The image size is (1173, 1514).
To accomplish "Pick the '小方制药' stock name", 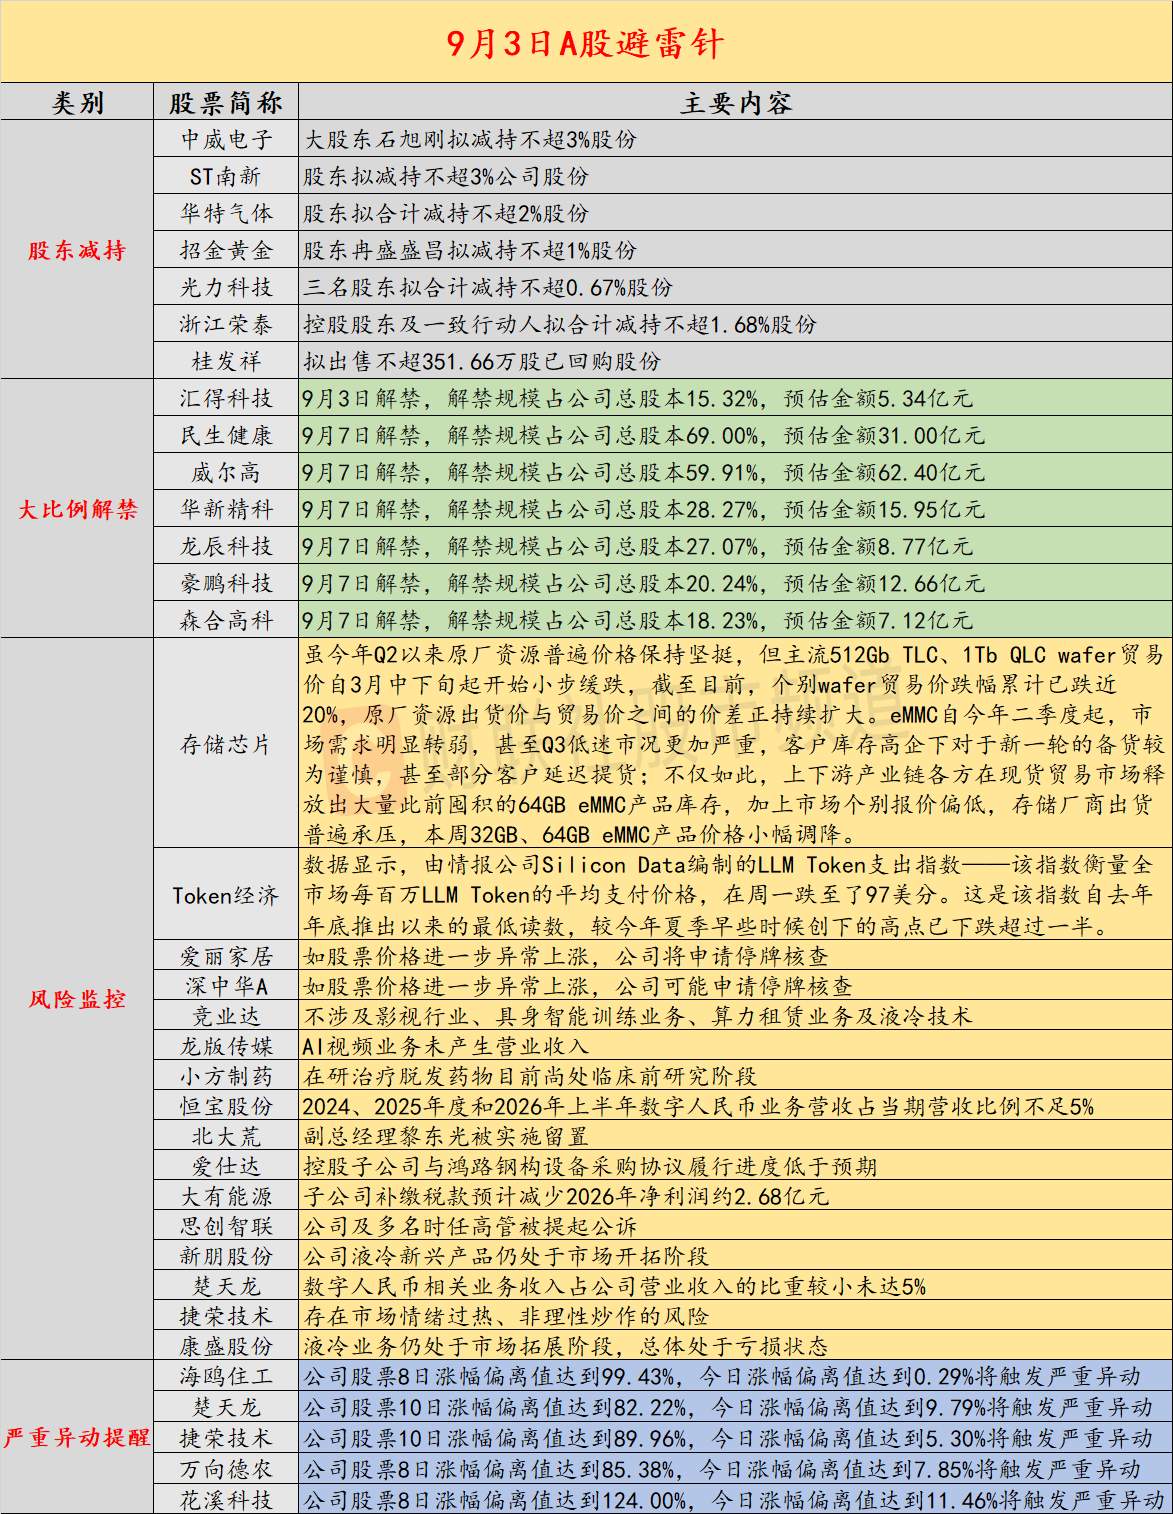I will [226, 1077].
